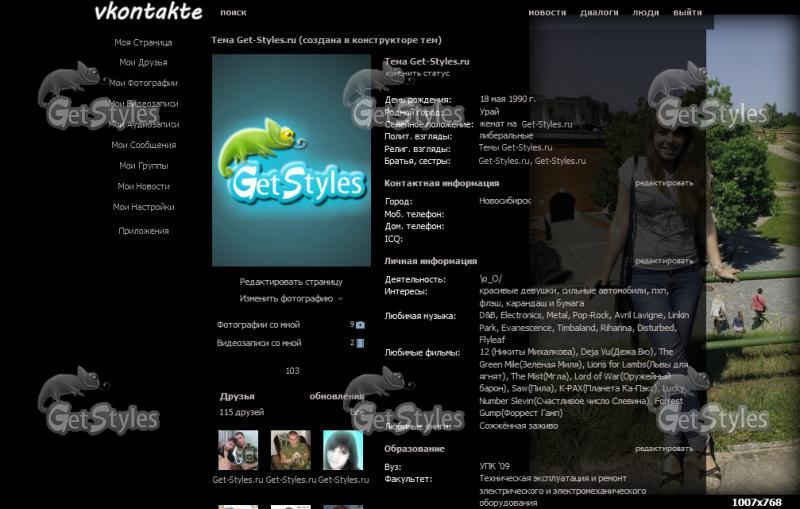The width and height of the screenshot is (800, 509).
Task: Open Мои Друзья in sidebar
Action: click(143, 62)
